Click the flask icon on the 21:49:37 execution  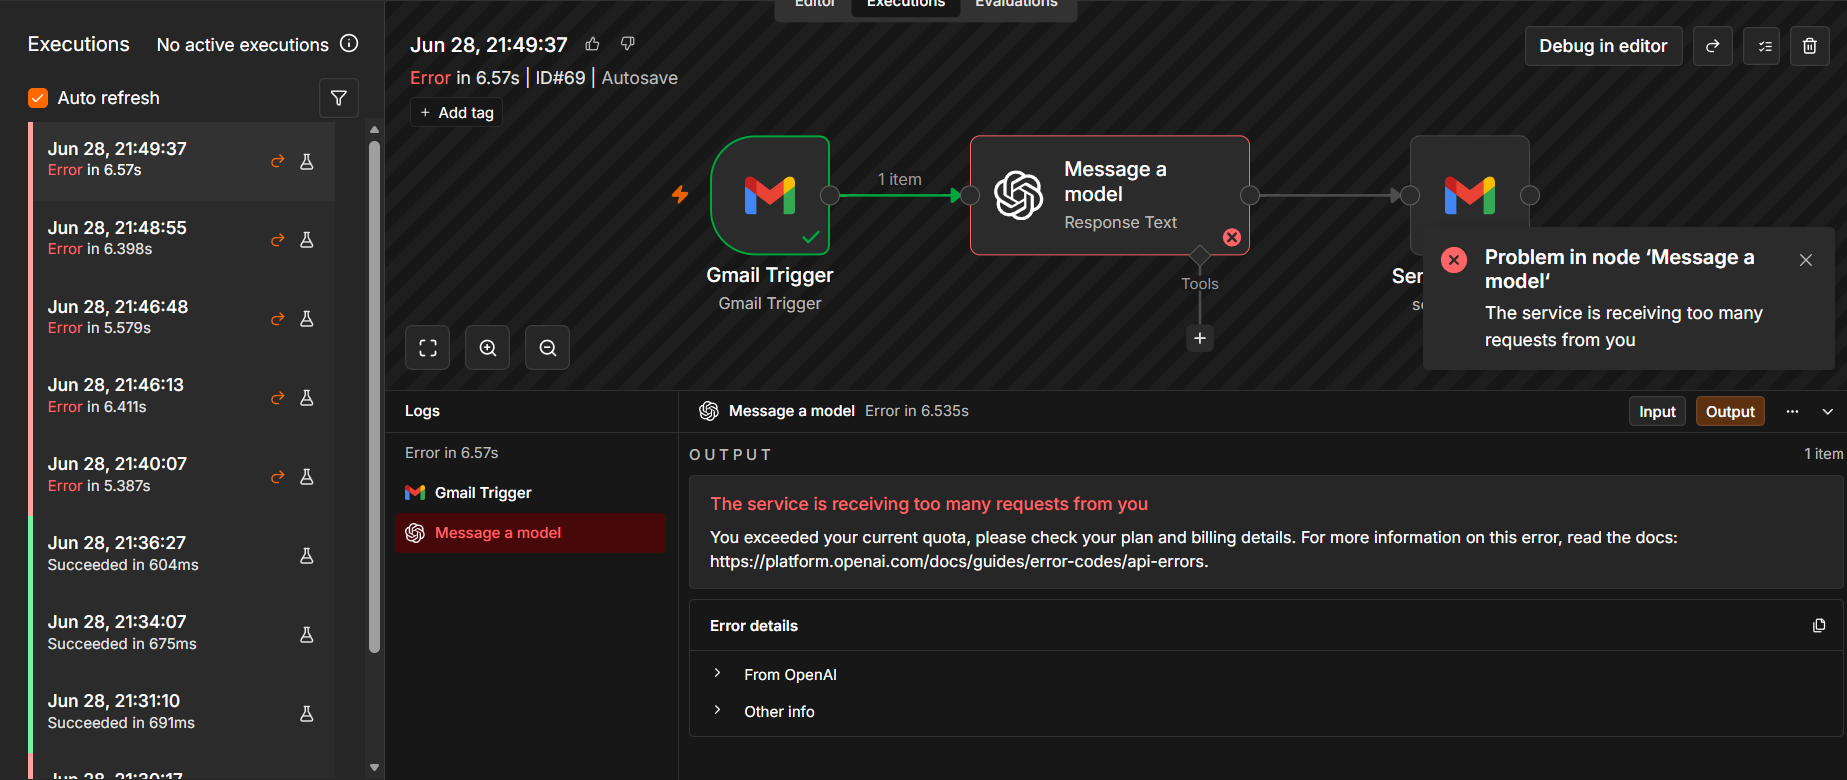307,161
